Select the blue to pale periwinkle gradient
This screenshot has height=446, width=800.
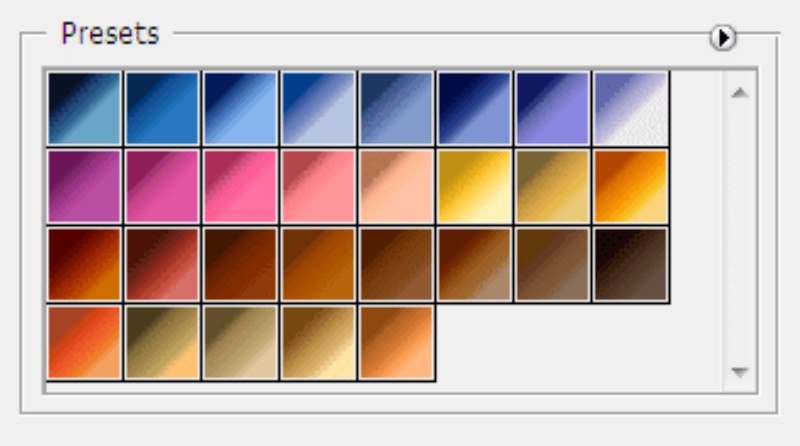[x=318, y=108]
